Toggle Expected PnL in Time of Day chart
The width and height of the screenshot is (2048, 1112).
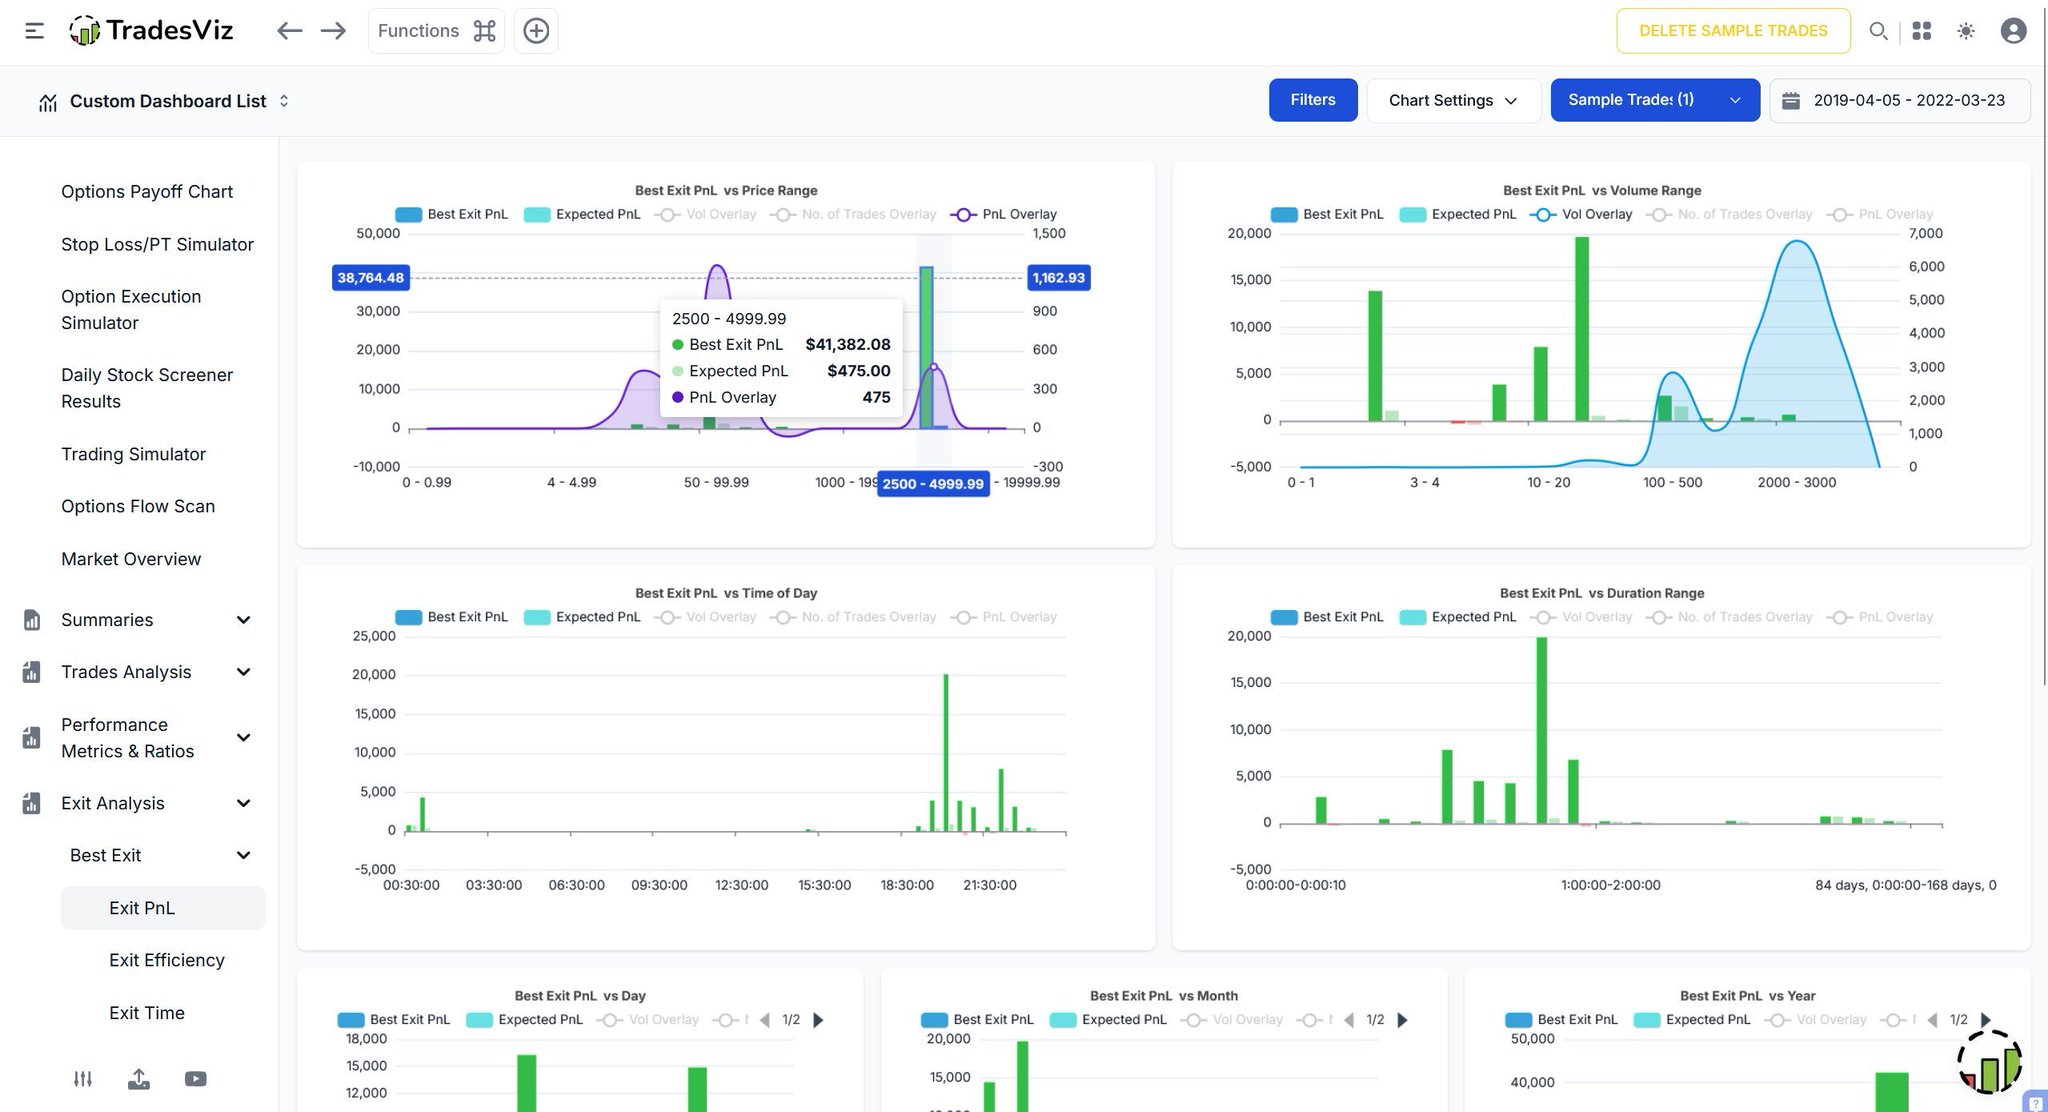583,617
